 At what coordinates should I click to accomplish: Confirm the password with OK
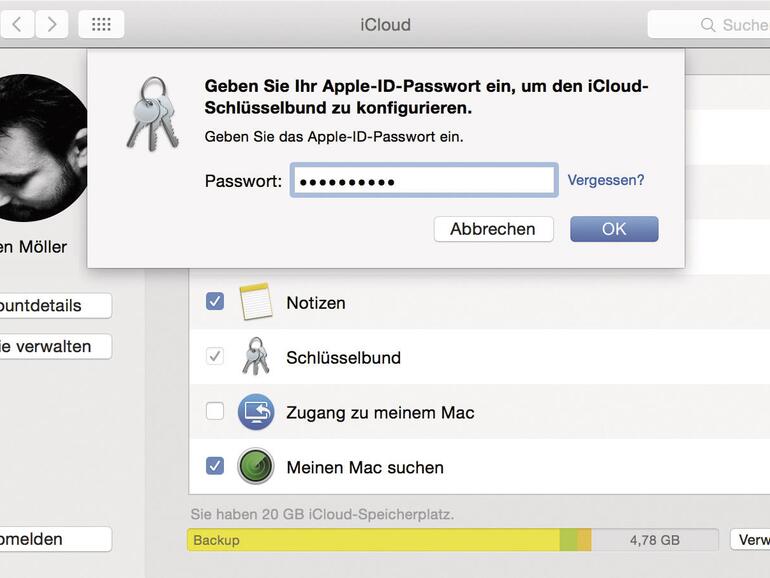614,229
